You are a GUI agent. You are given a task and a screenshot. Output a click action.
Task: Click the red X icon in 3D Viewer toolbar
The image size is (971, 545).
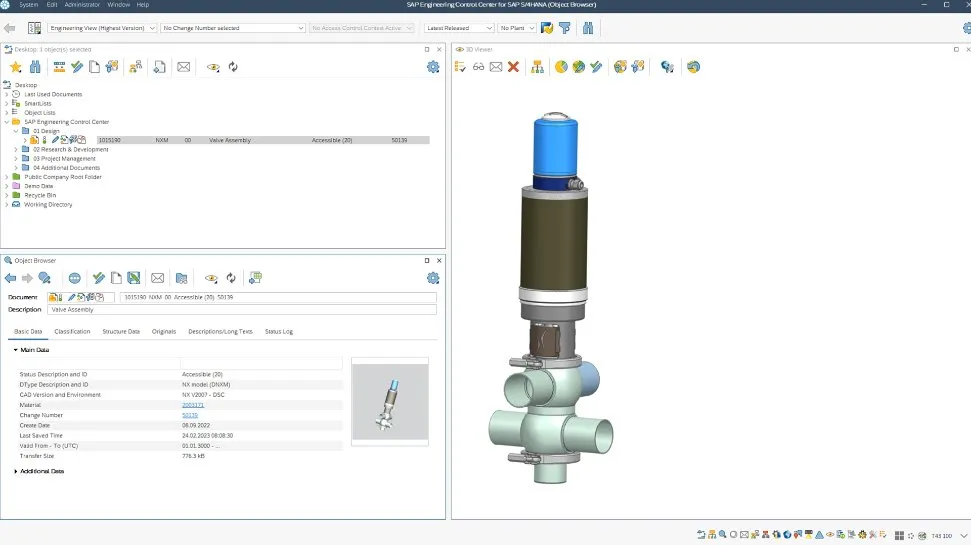coord(513,67)
